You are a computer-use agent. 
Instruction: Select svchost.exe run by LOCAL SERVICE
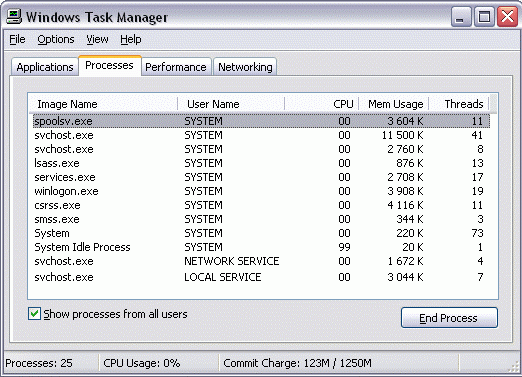point(261,277)
